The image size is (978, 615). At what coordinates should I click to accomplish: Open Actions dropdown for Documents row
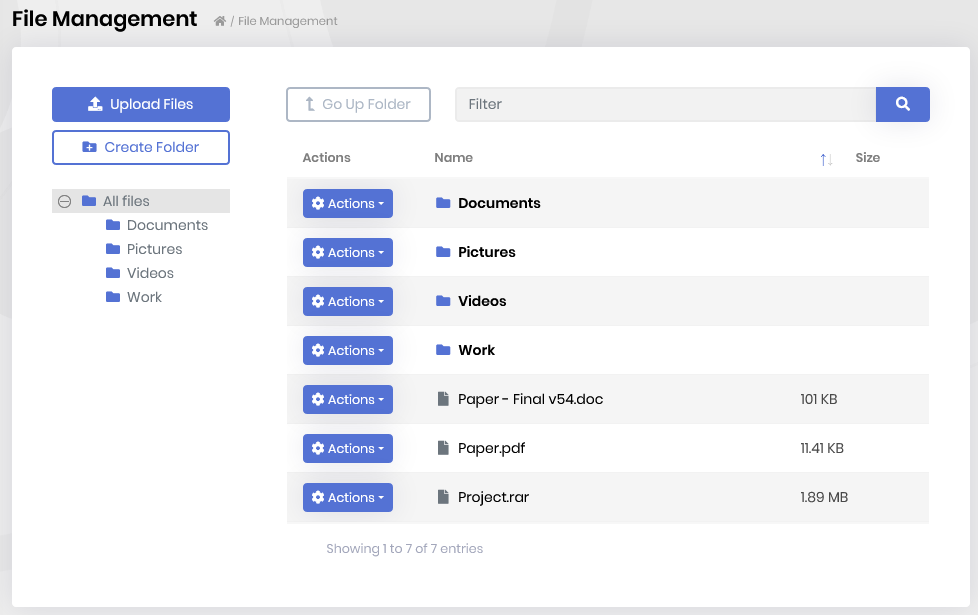(x=348, y=203)
